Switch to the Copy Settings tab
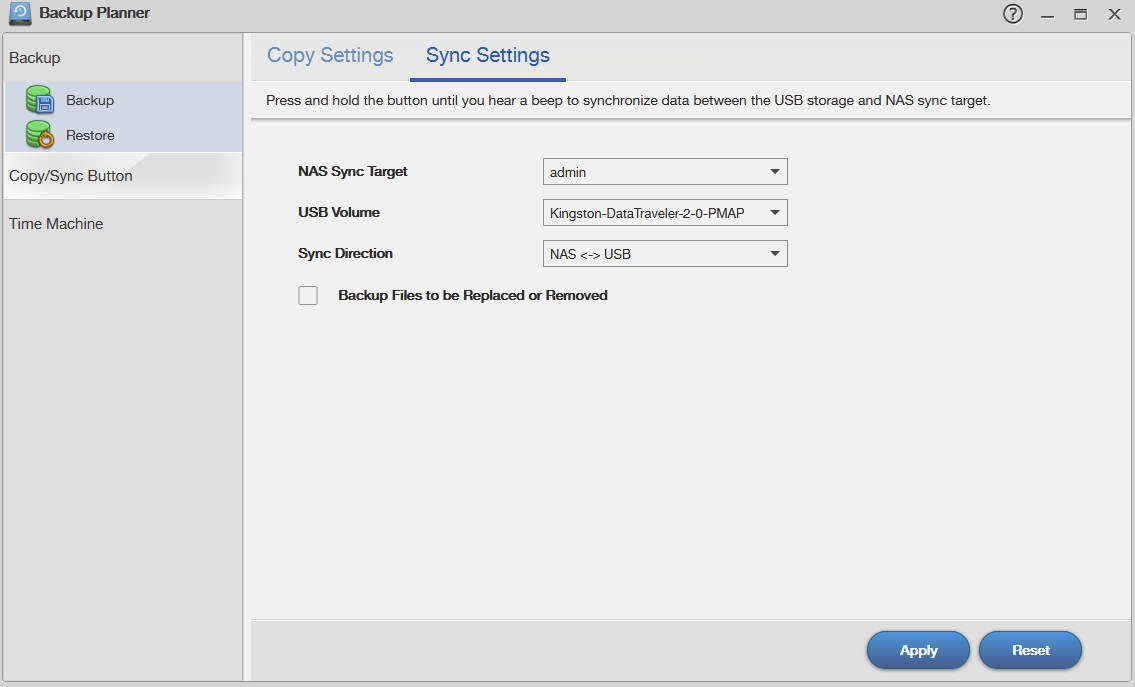The image size is (1135, 687). pos(330,56)
